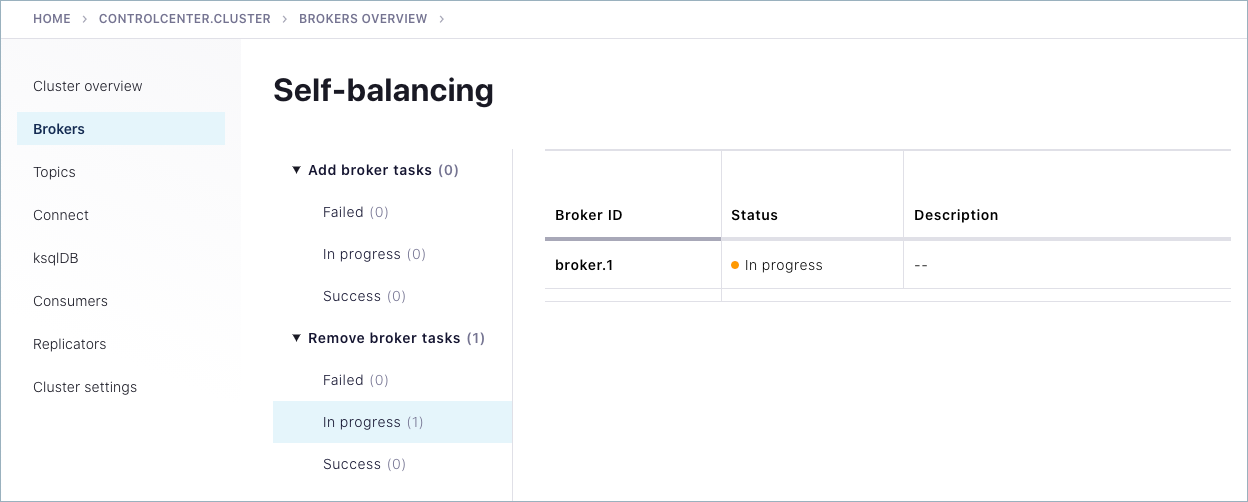Viewport: 1248px width, 502px height.
Task: Open Cluster overview in sidebar
Action: tap(88, 86)
